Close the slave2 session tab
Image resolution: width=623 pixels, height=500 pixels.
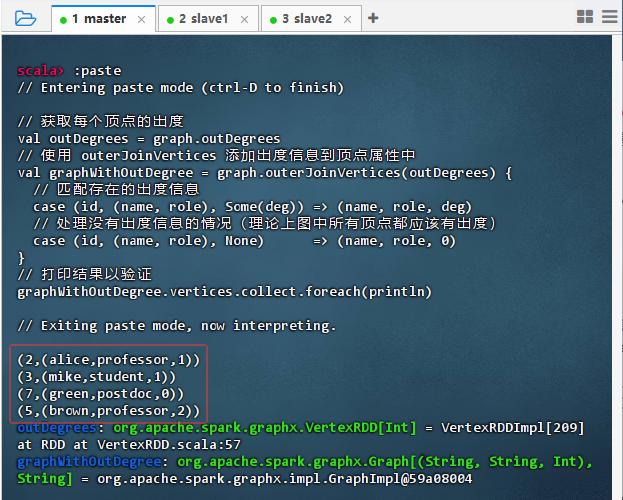pyautogui.click(x=347, y=19)
